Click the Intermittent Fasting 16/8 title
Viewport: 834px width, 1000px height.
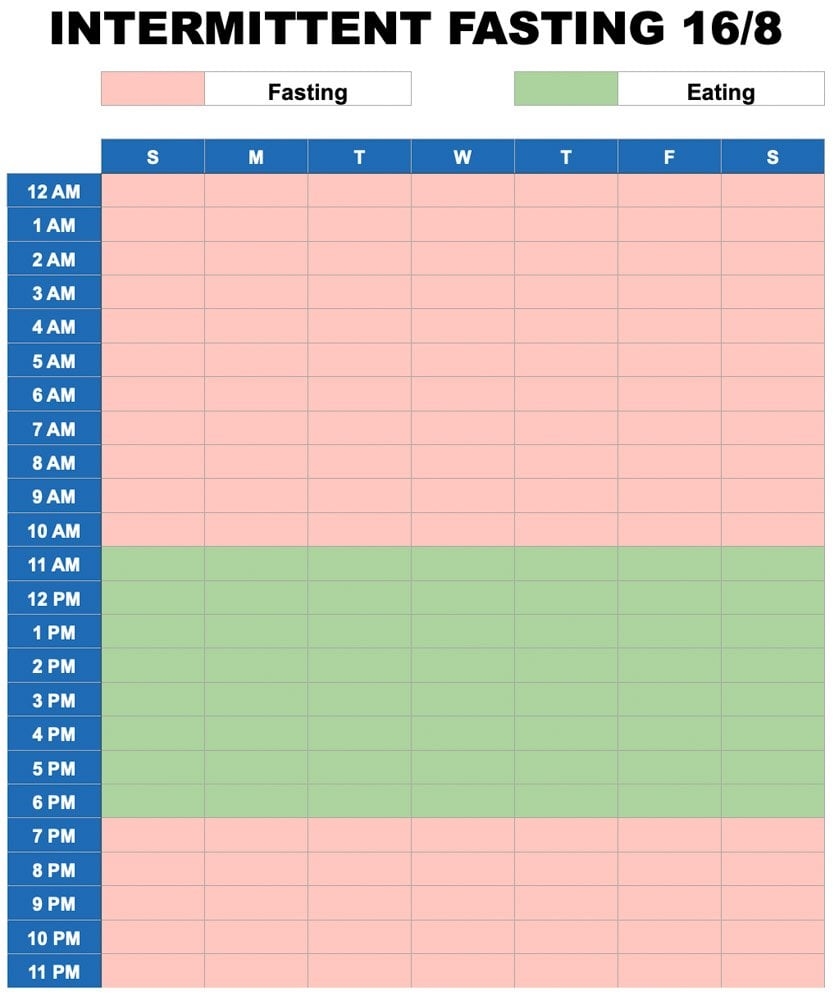pyautogui.click(x=416, y=30)
